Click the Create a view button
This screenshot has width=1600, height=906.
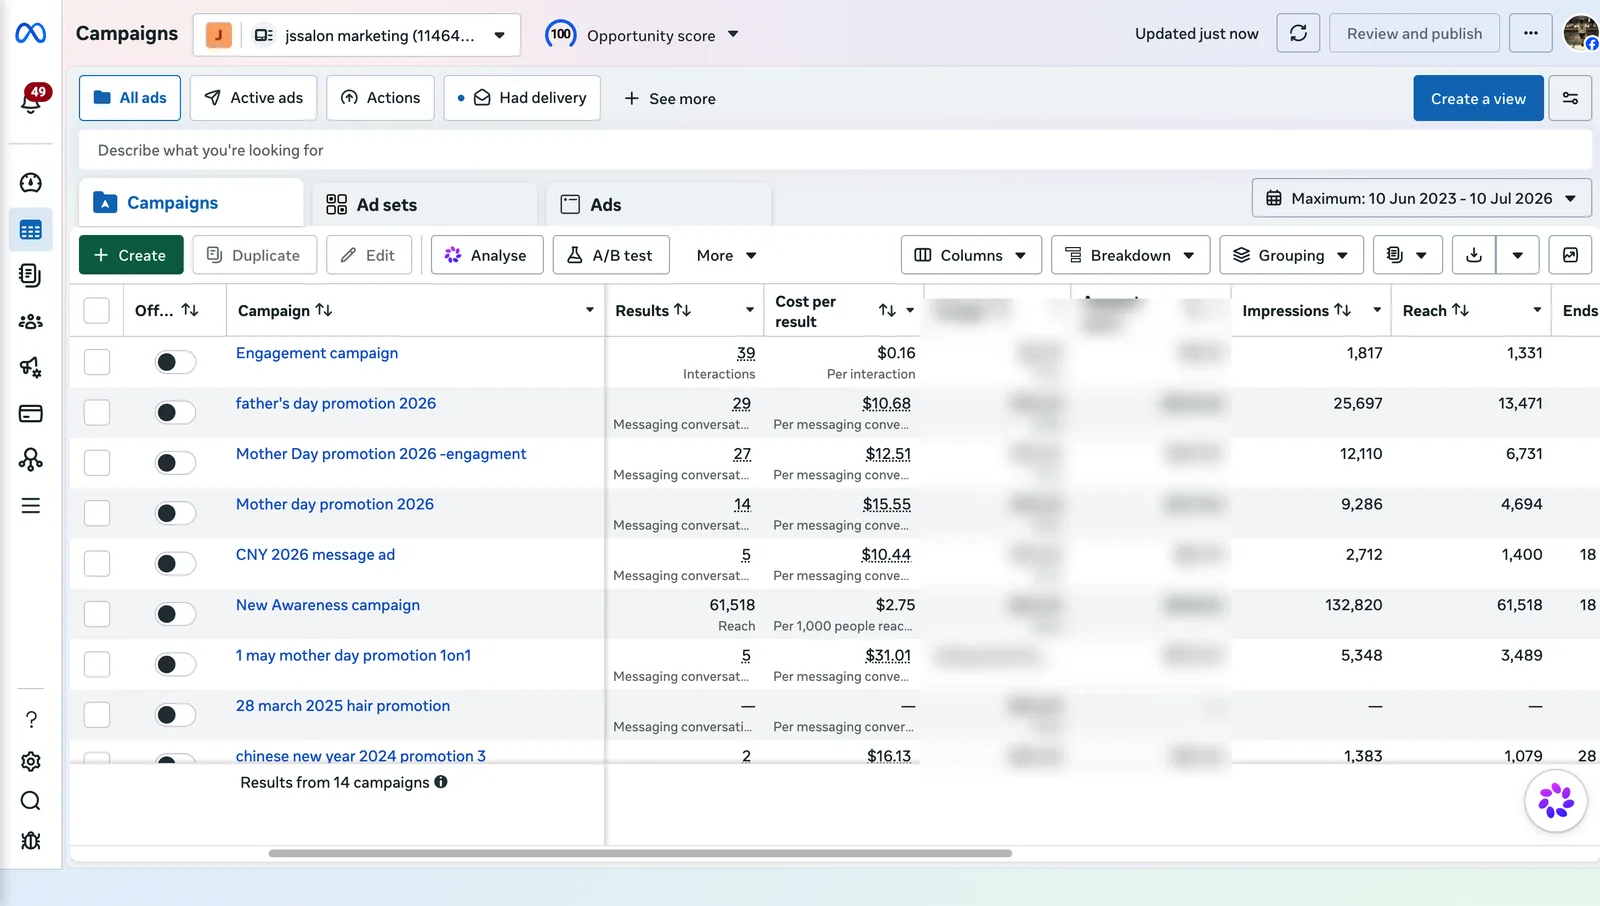click(x=1478, y=98)
